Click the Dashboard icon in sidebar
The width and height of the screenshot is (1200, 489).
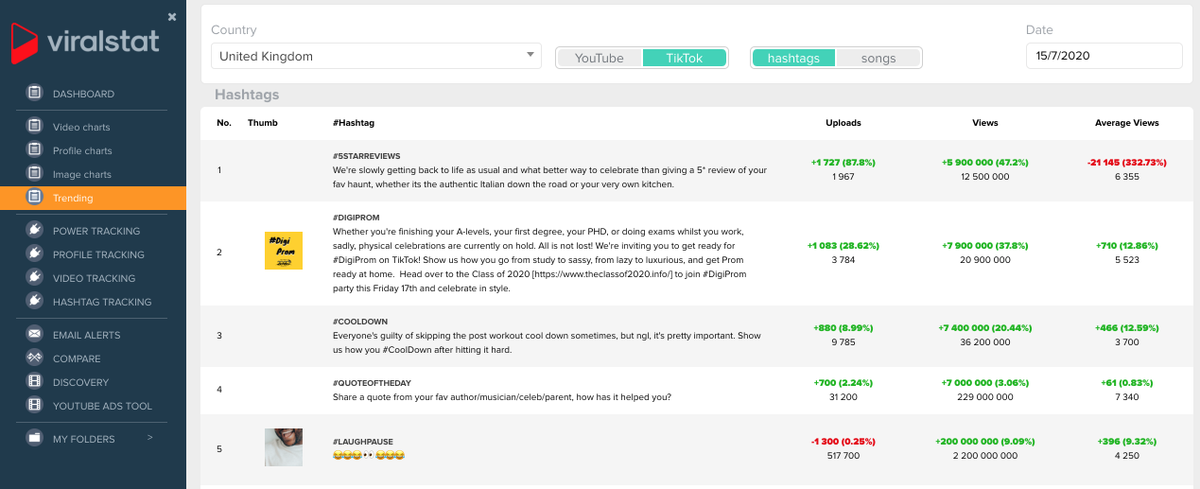[35, 94]
